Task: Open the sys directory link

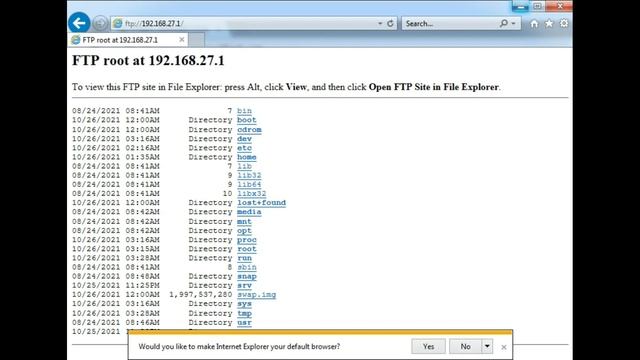Action: pyautogui.click(x=244, y=304)
